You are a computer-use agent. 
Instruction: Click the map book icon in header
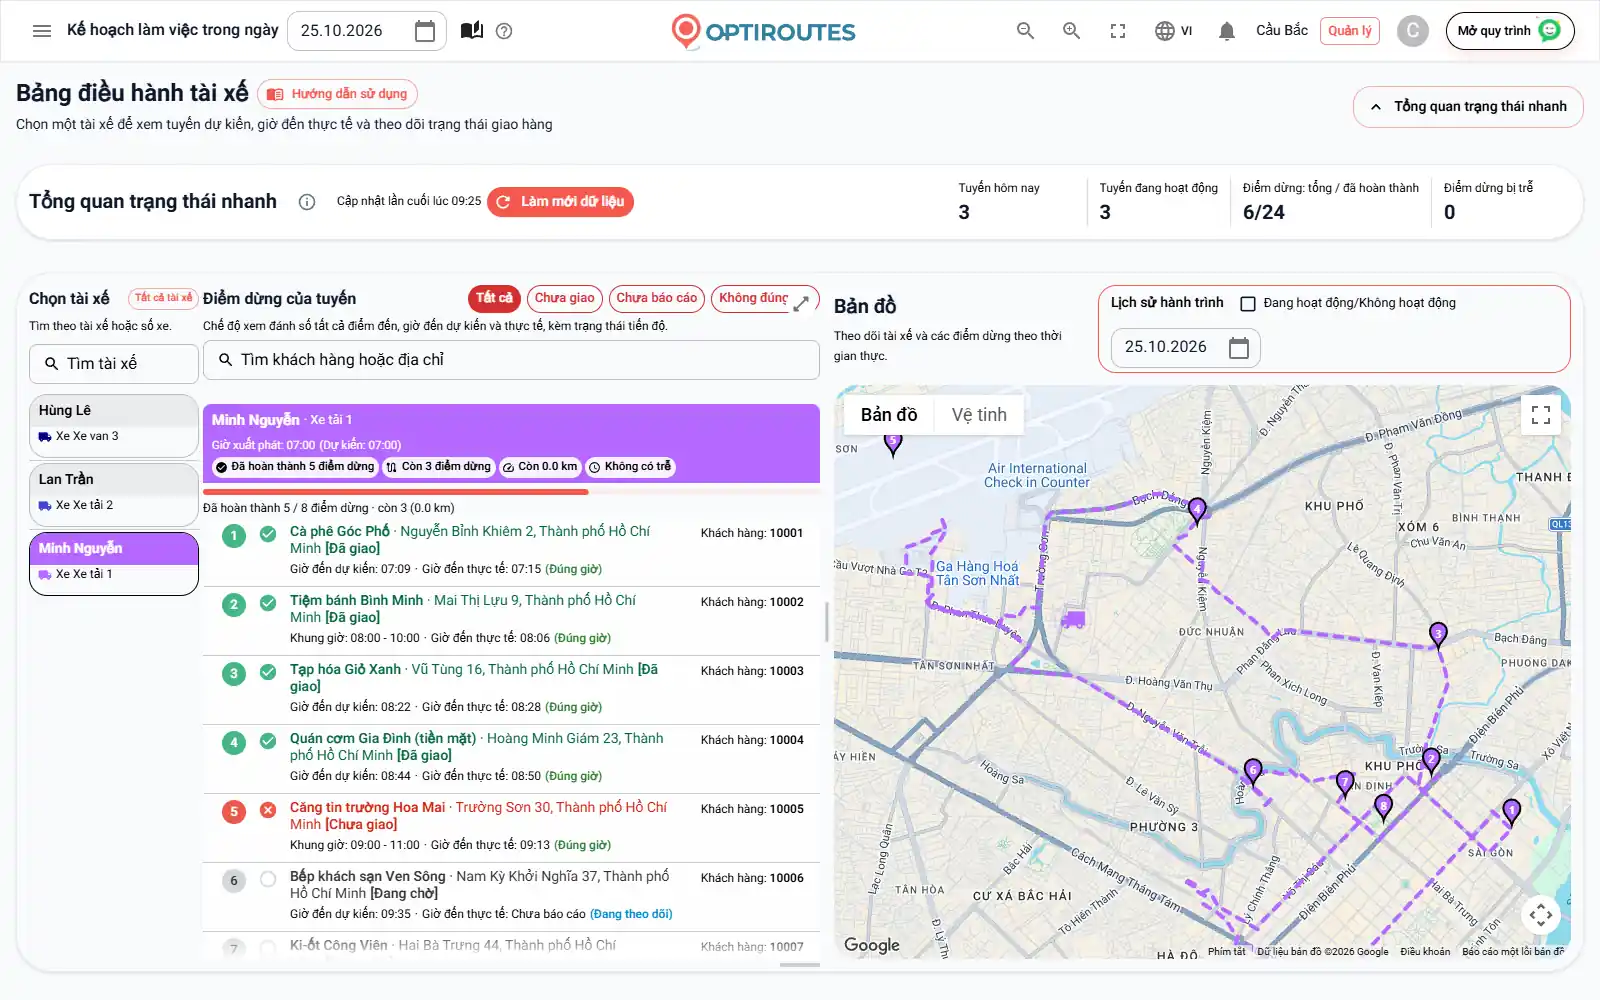click(x=472, y=31)
